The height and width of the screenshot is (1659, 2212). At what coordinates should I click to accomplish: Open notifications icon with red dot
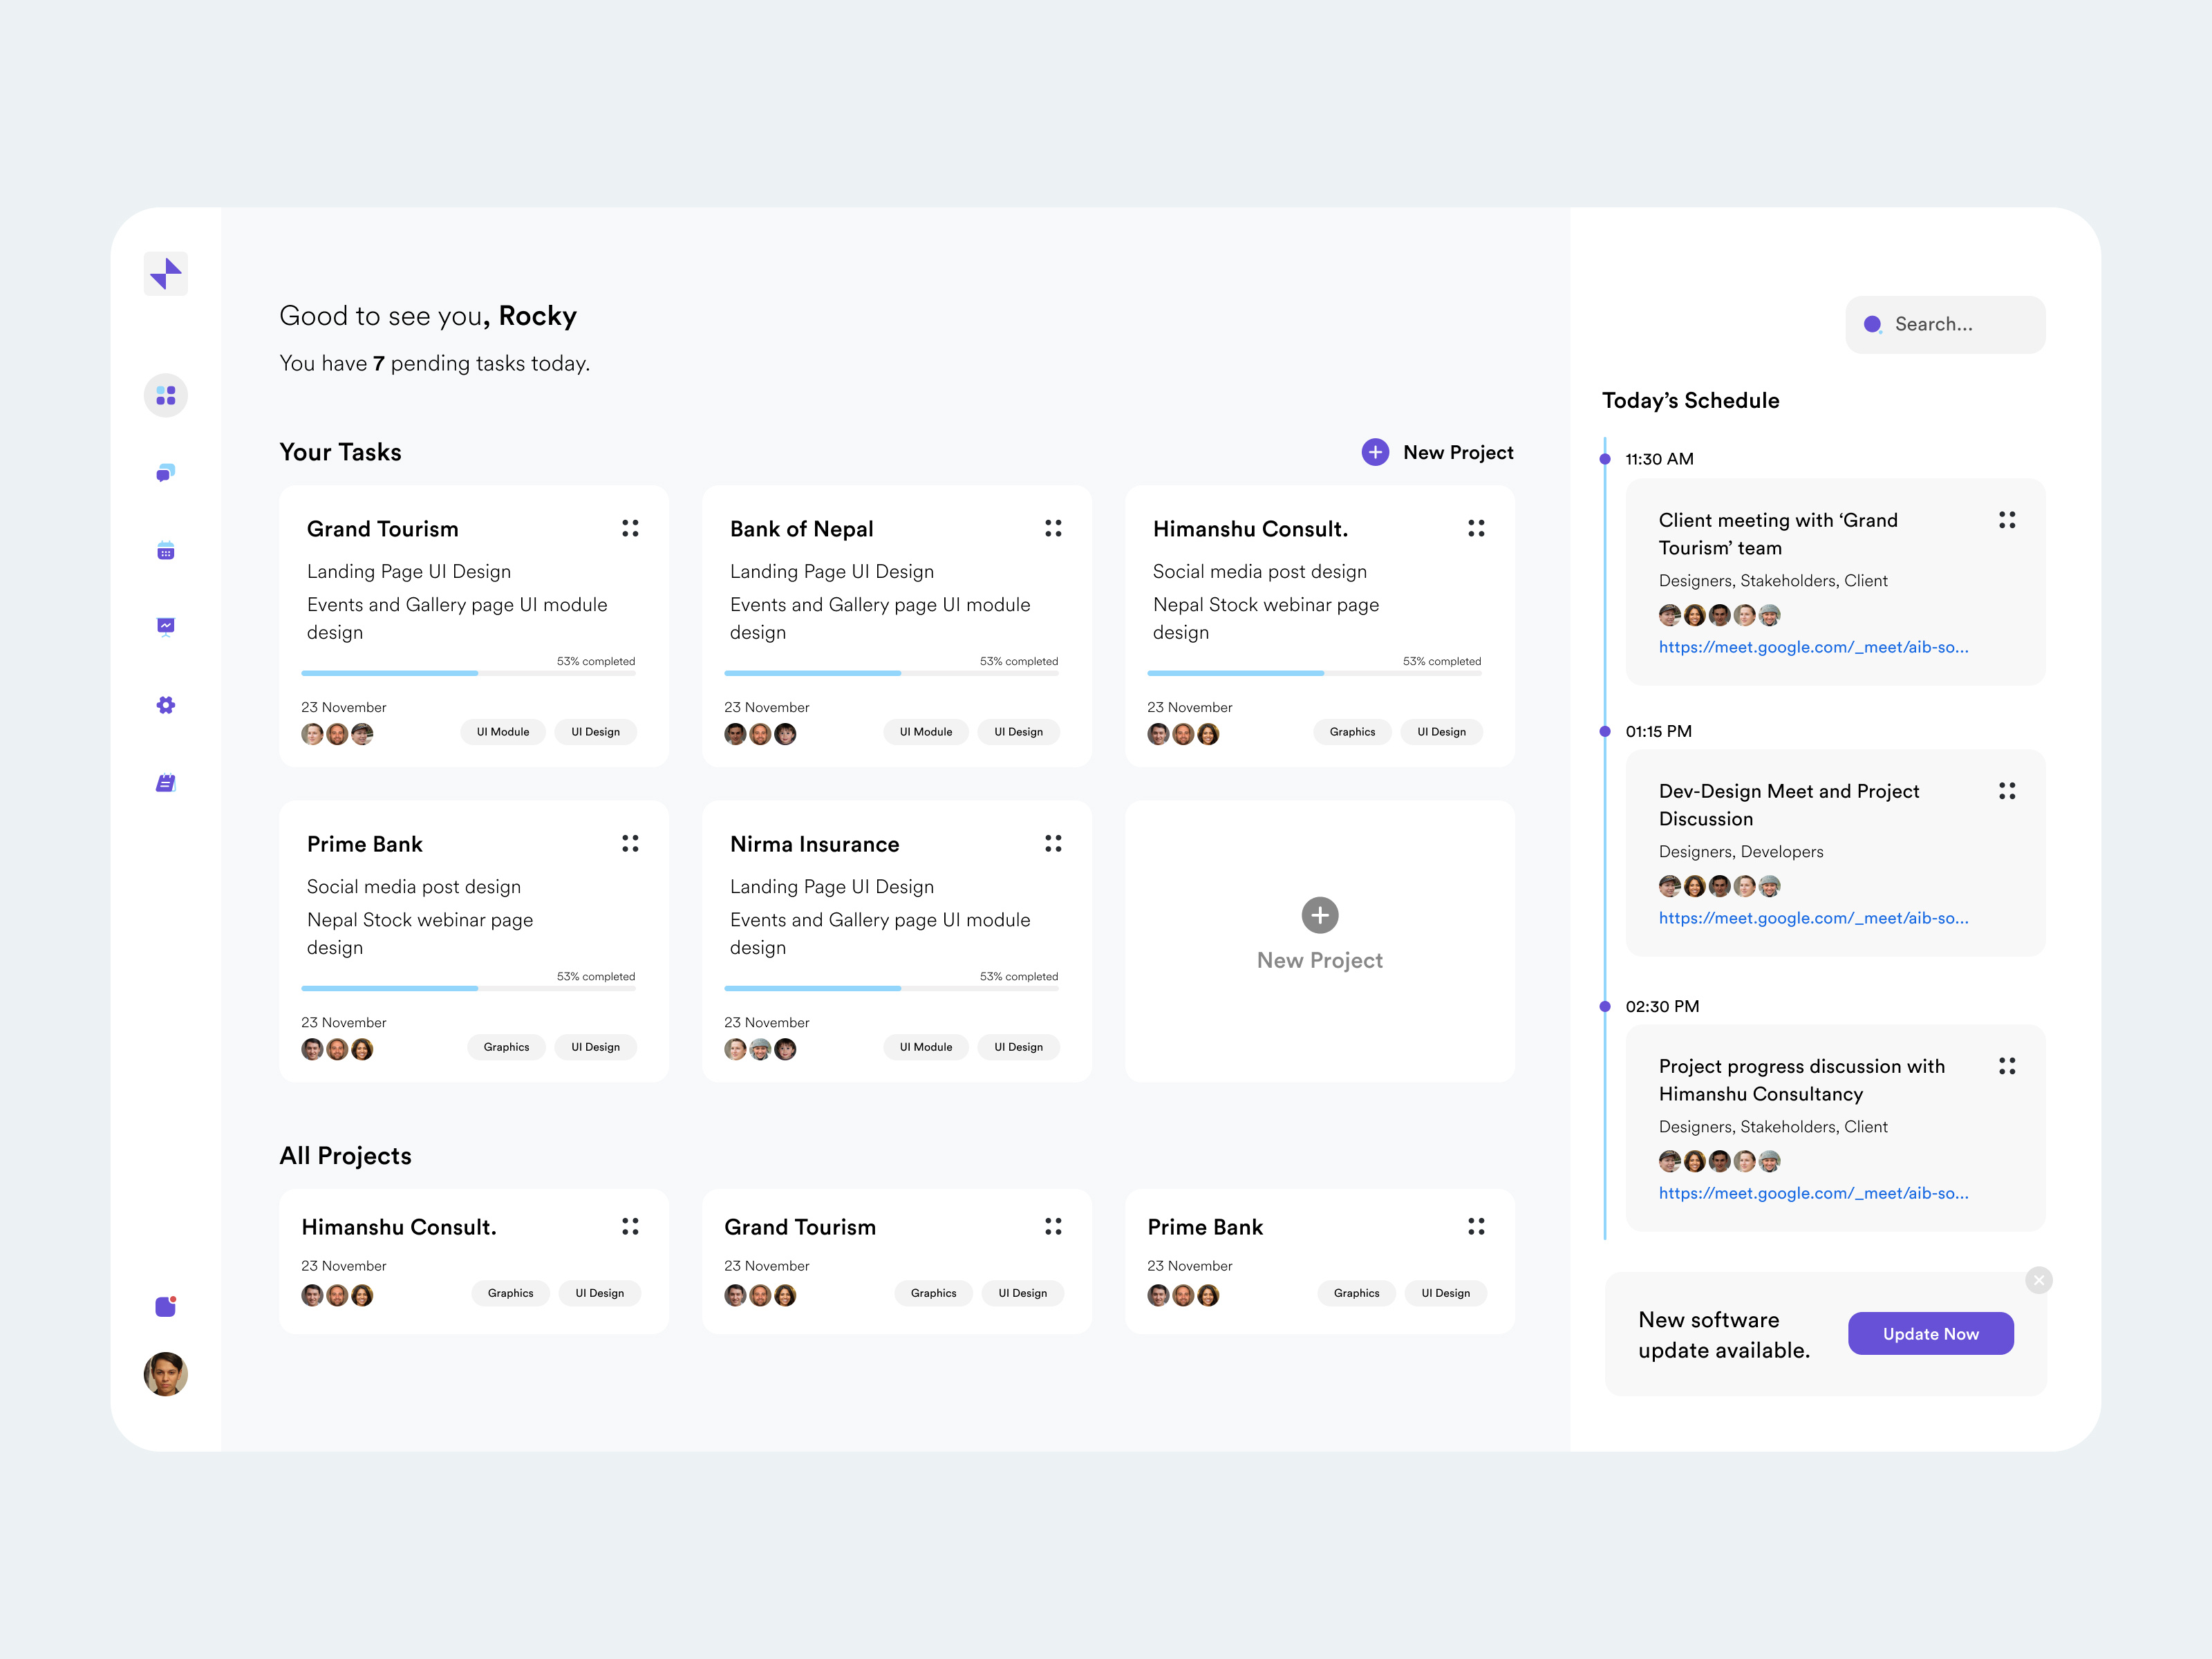coord(166,1306)
